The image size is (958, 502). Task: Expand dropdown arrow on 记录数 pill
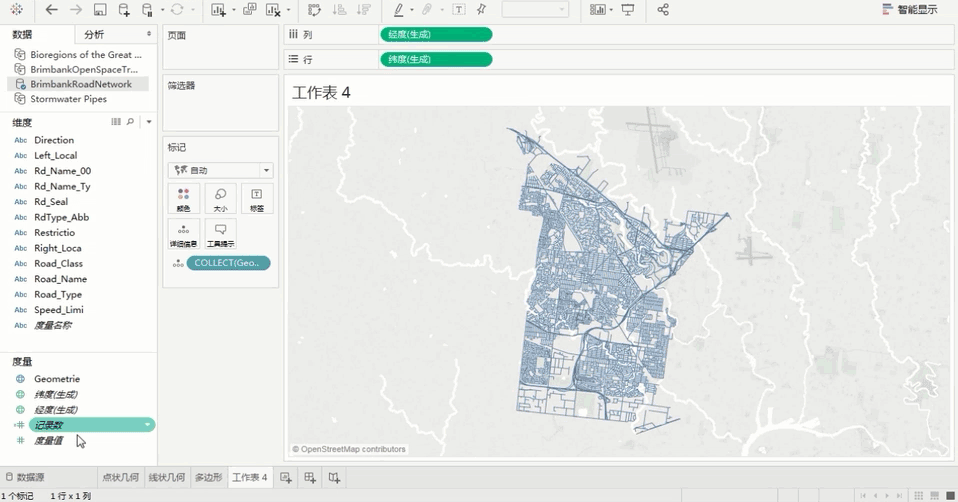click(148, 425)
